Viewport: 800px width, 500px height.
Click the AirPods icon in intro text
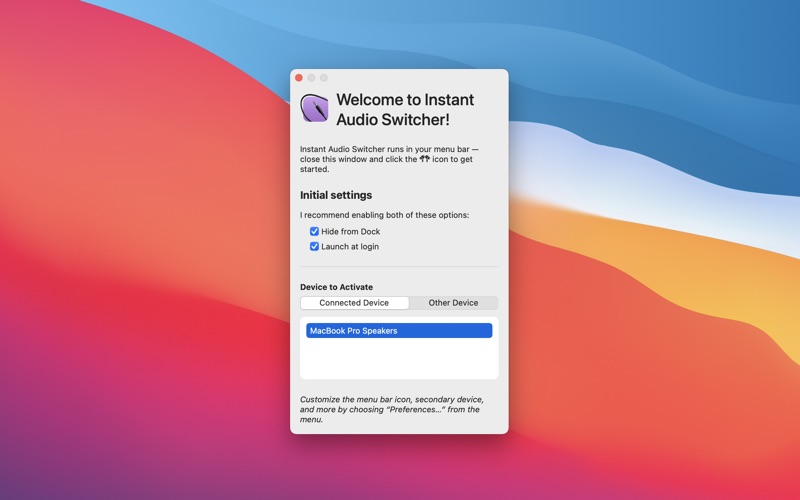[424, 159]
